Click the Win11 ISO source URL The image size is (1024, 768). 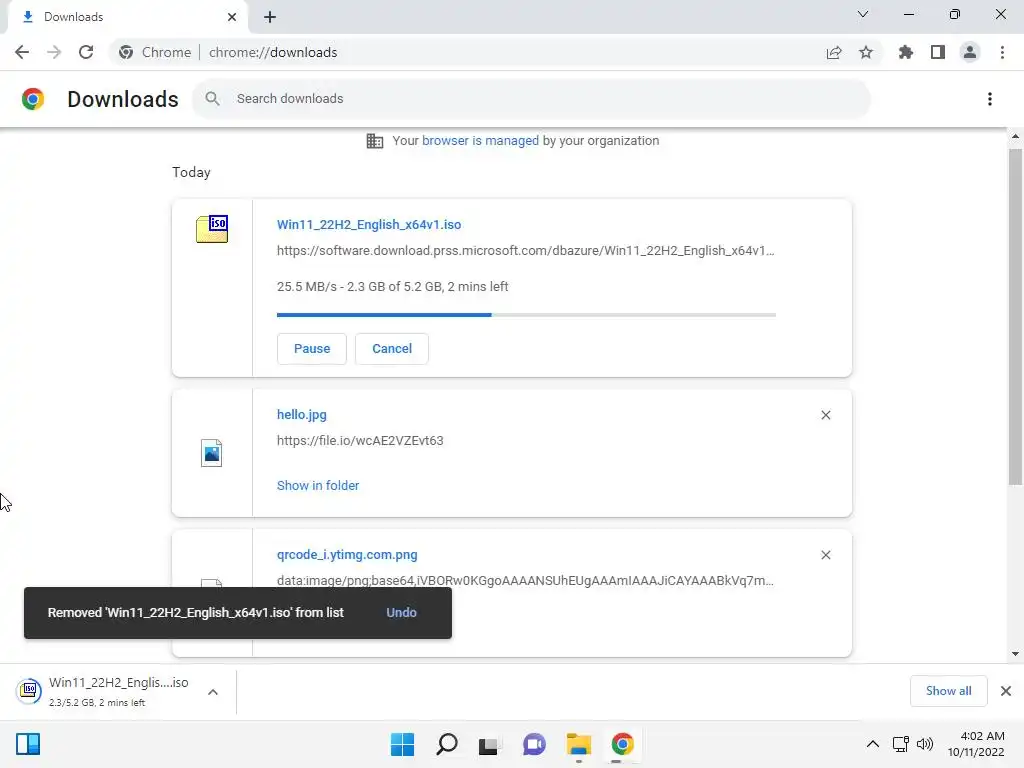tap(526, 251)
